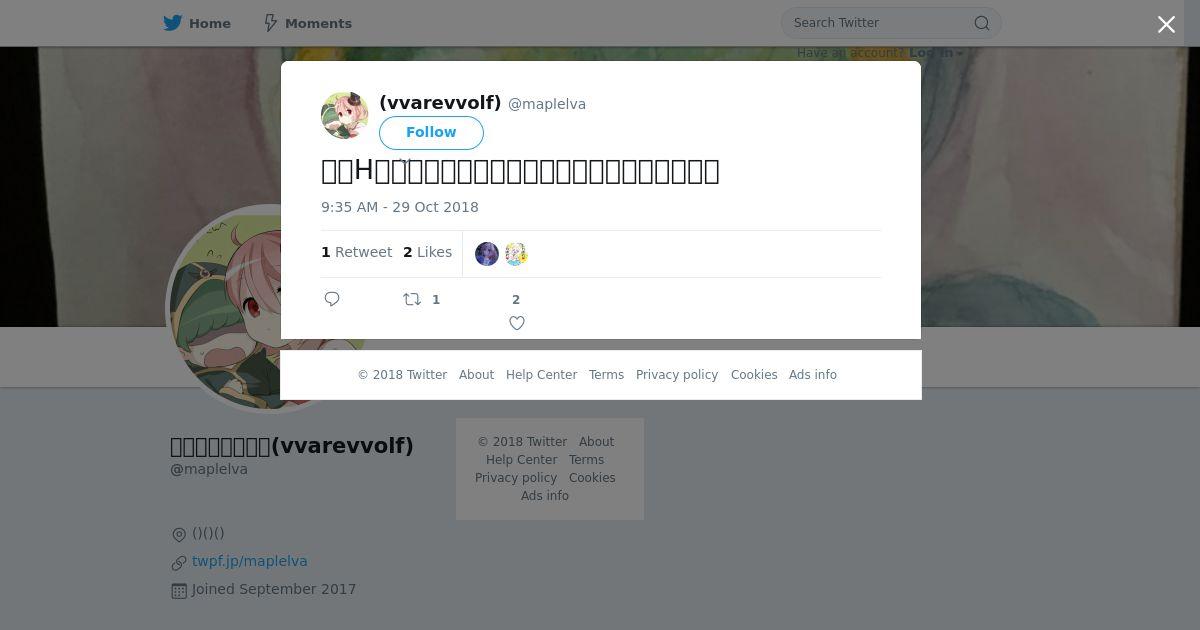This screenshot has width=1200, height=630.
Task: Show the 2 Likes list
Action: 428,252
